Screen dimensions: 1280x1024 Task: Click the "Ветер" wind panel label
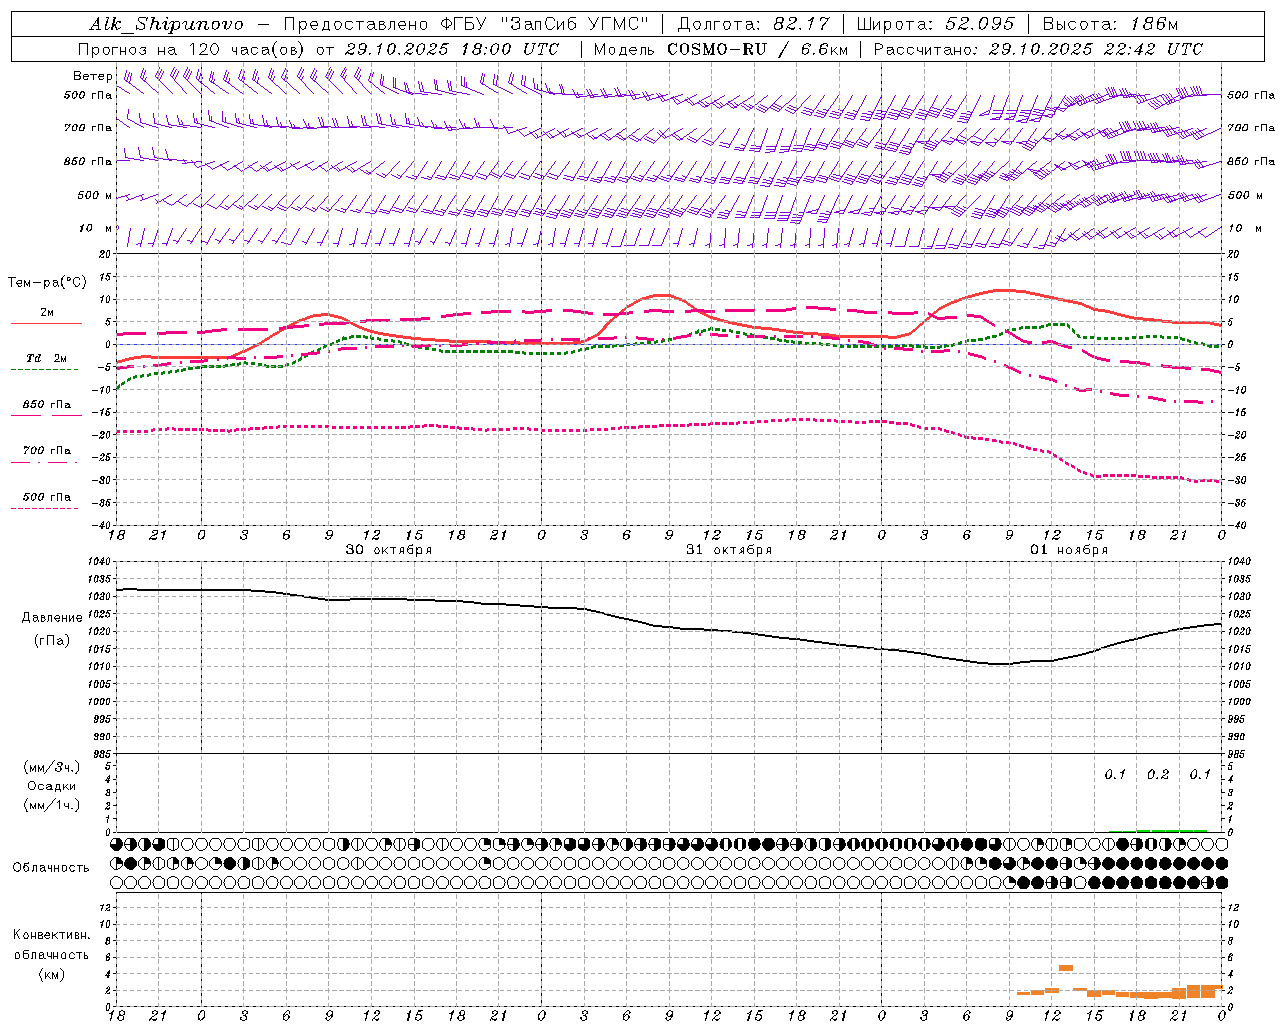(92, 76)
